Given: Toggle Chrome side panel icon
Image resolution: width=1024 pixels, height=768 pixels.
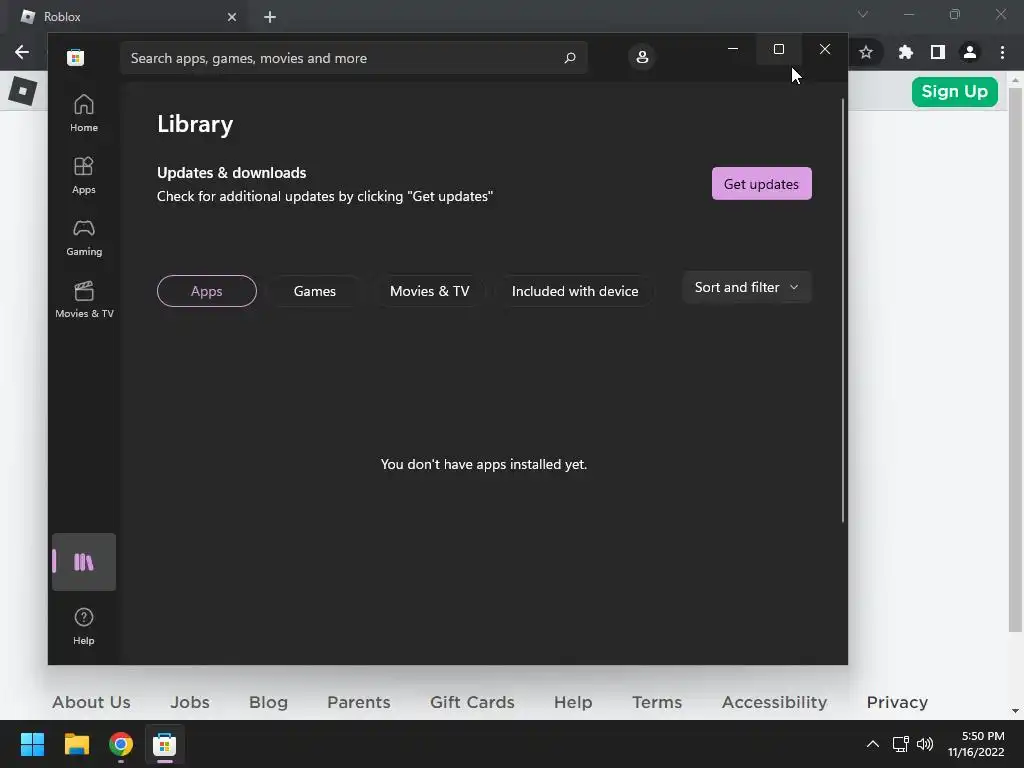Looking at the screenshot, I should coord(938,52).
